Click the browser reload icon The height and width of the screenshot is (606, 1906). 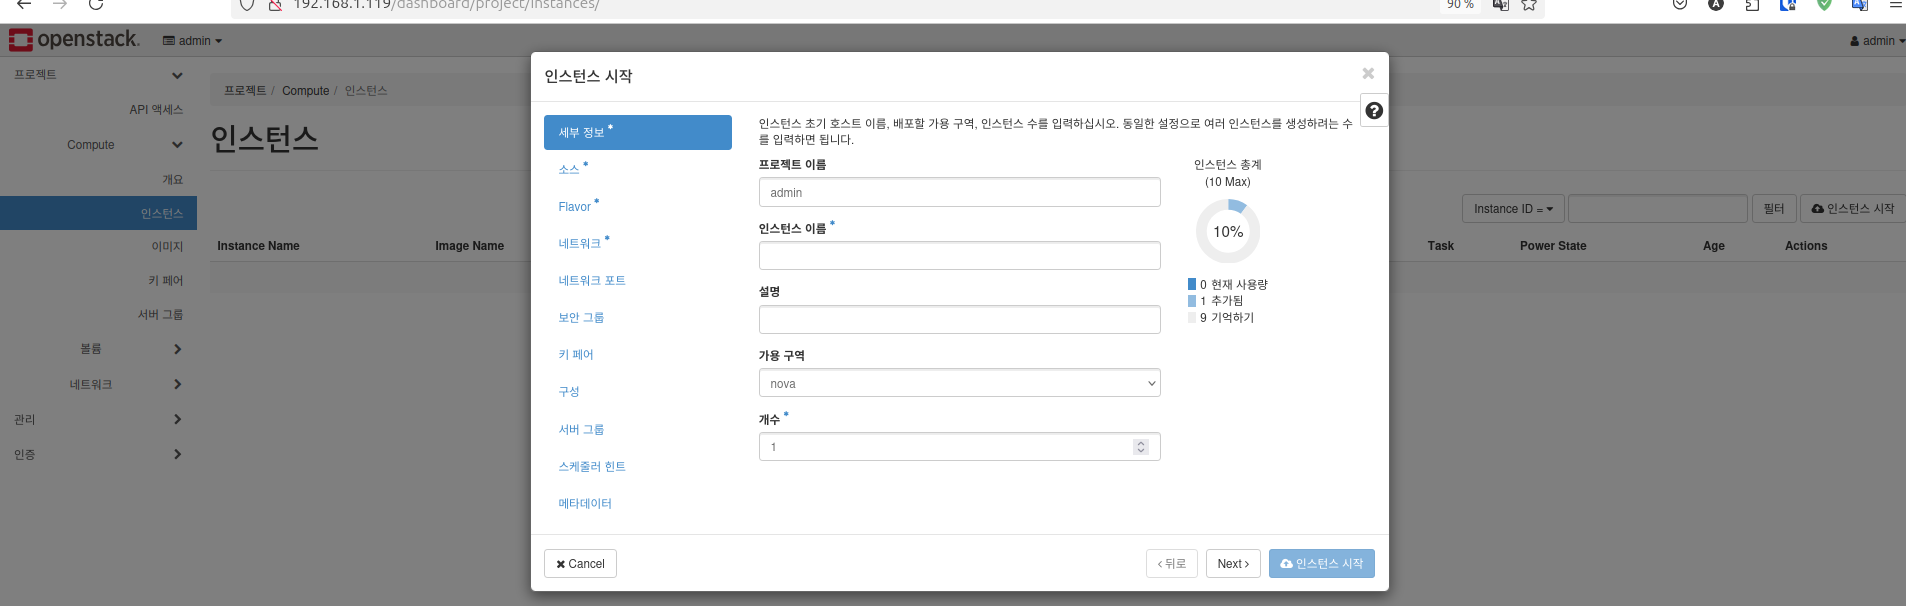click(96, 5)
